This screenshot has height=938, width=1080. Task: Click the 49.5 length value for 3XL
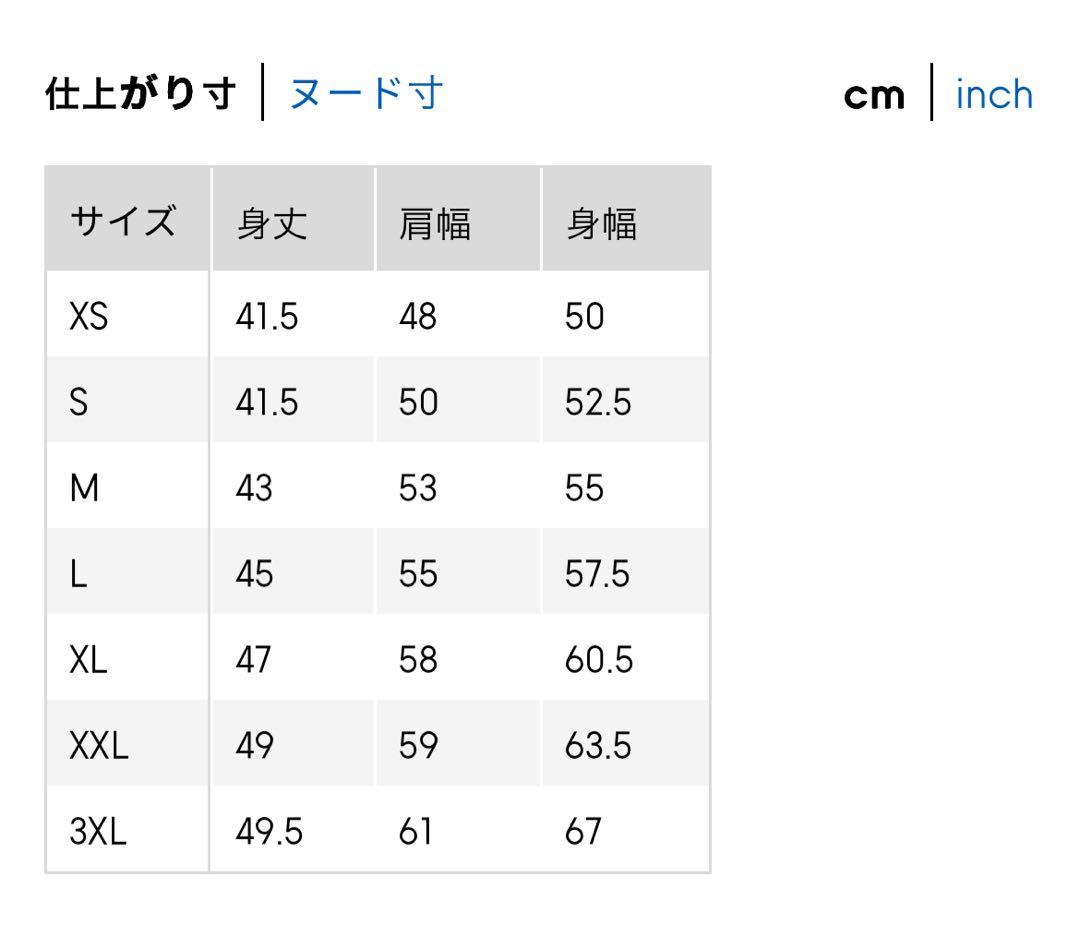pyautogui.click(x=269, y=832)
